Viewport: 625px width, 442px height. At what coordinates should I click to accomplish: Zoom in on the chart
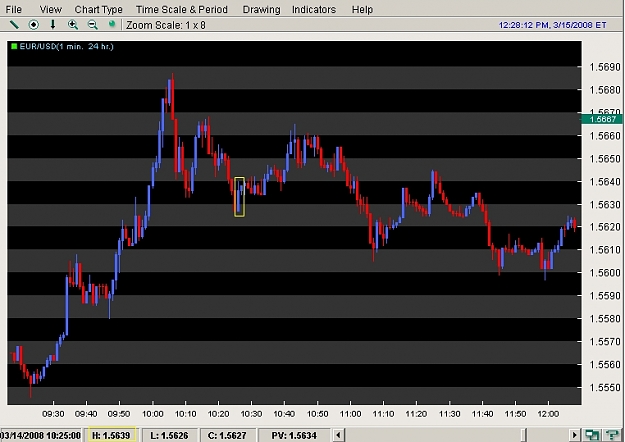click(x=73, y=25)
